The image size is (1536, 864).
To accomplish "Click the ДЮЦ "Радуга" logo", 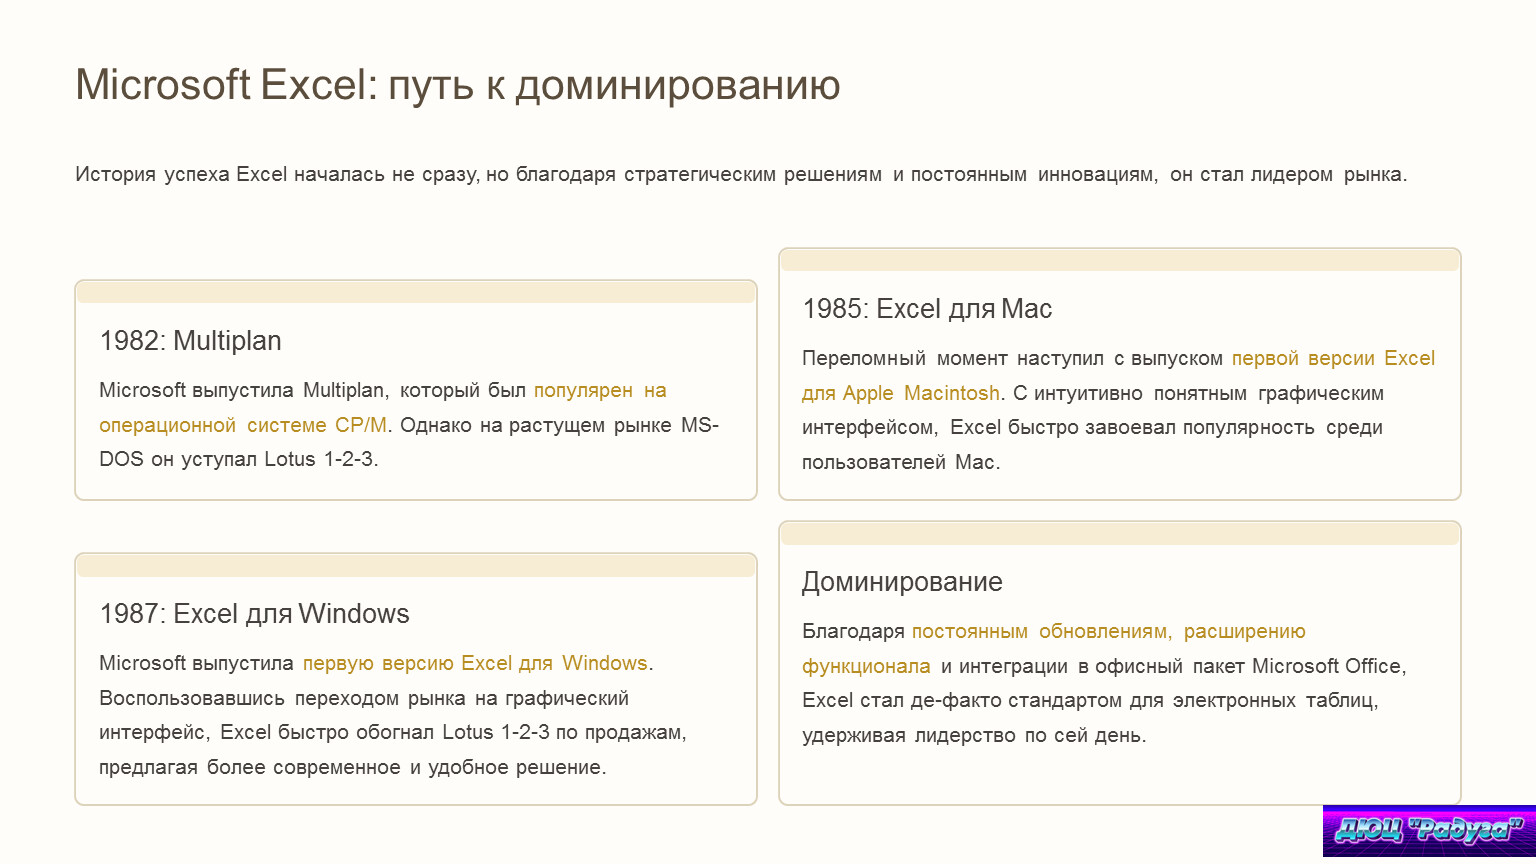I will [x=1428, y=830].
